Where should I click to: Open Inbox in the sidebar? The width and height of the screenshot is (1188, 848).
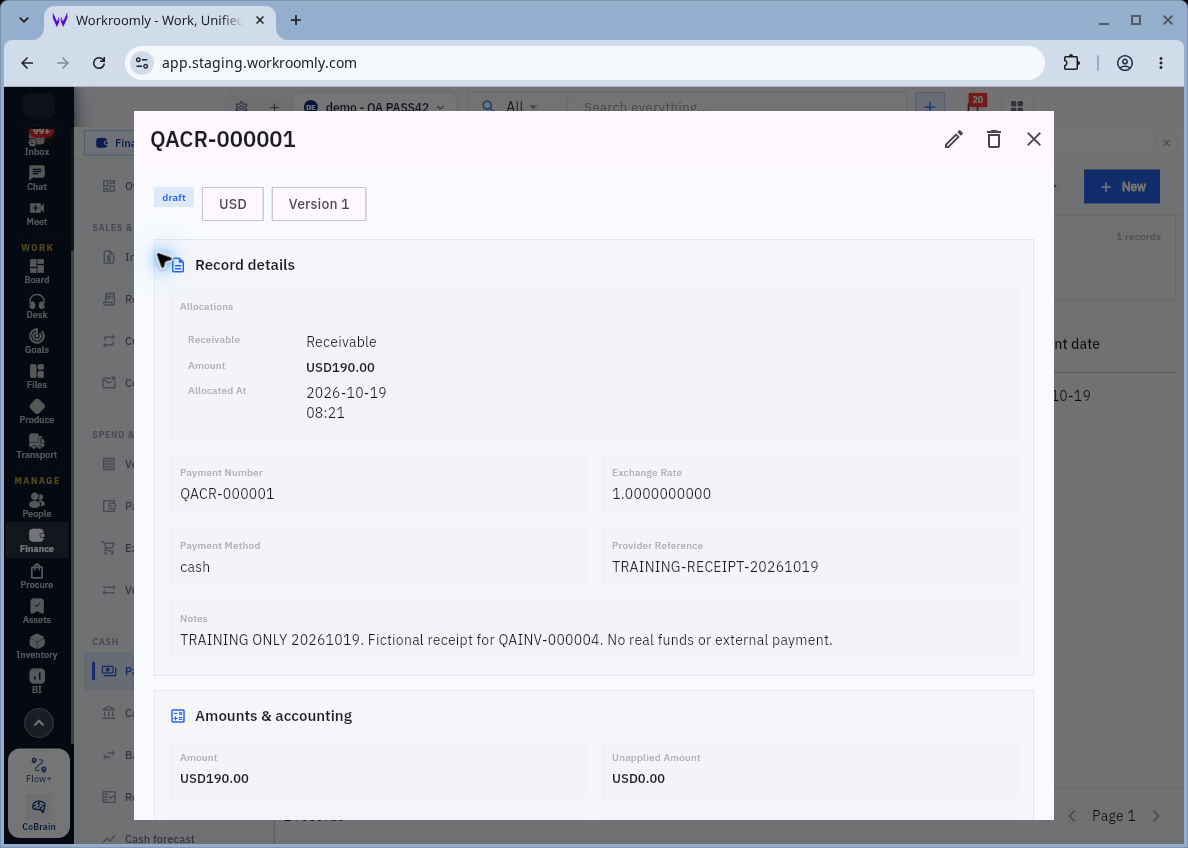tap(36, 143)
